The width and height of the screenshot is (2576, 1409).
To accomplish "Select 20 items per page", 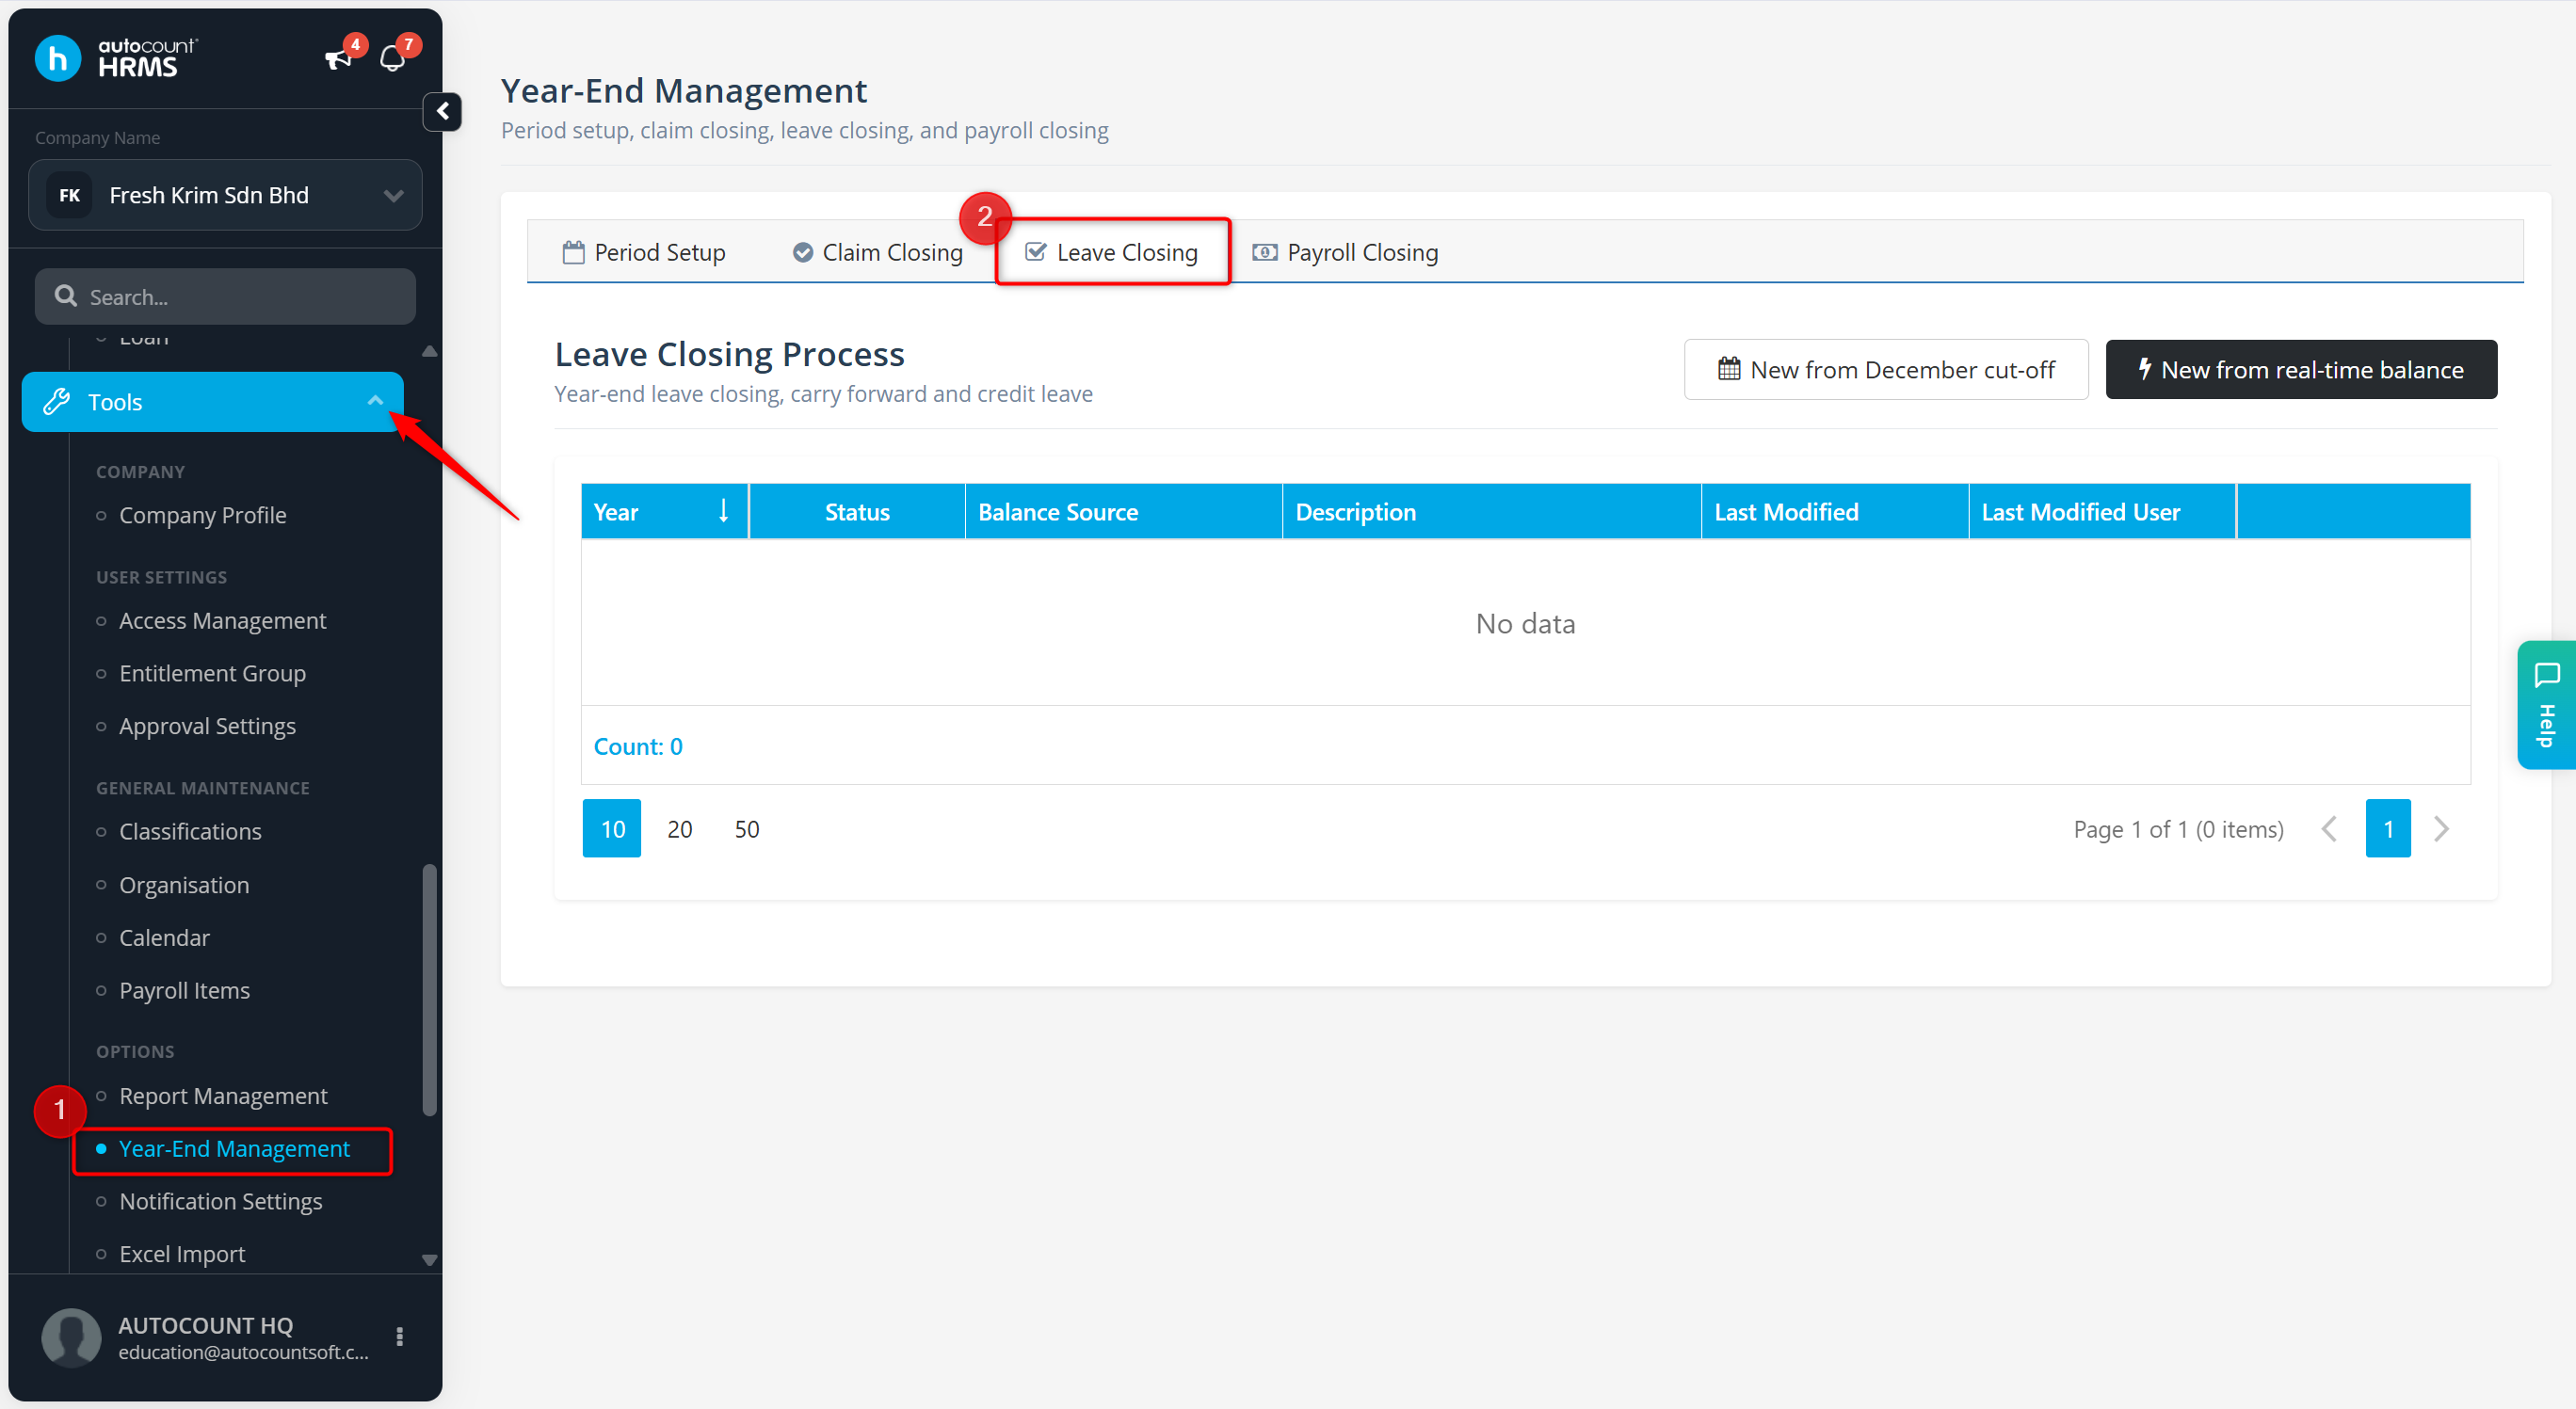I will [680, 828].
